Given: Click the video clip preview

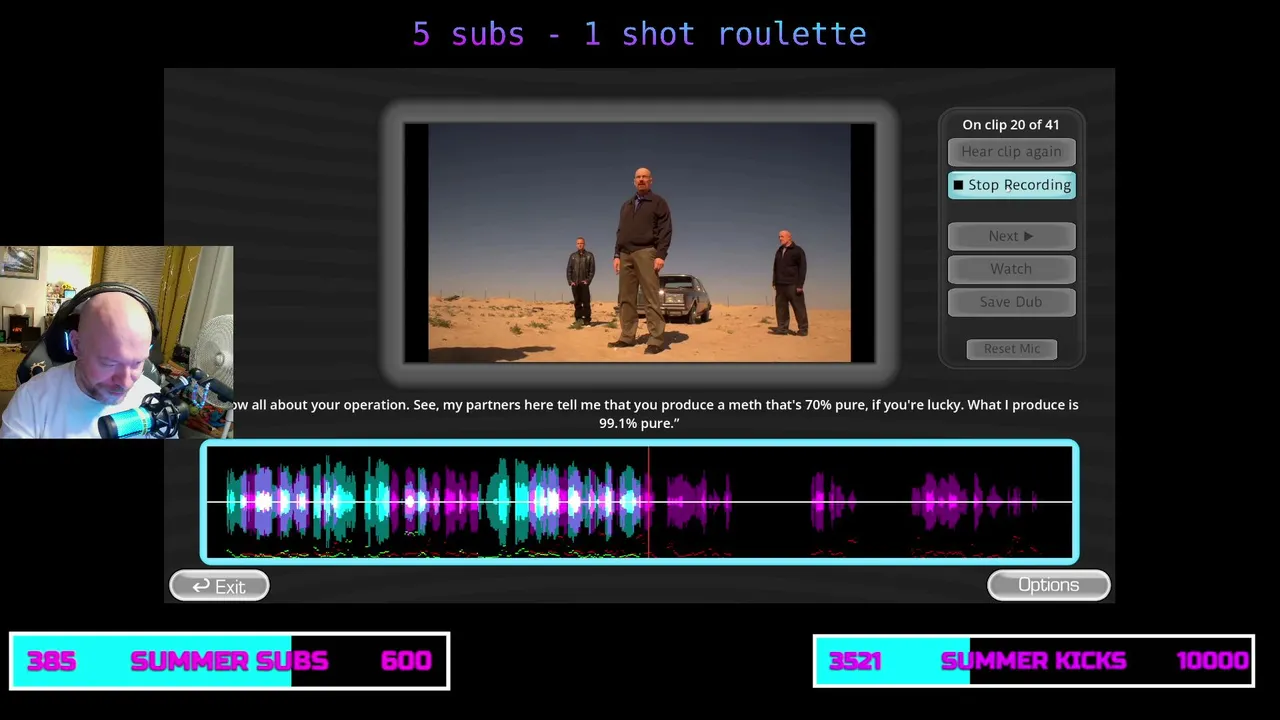Looking at the screenshot, I should (x=639, y=243).
